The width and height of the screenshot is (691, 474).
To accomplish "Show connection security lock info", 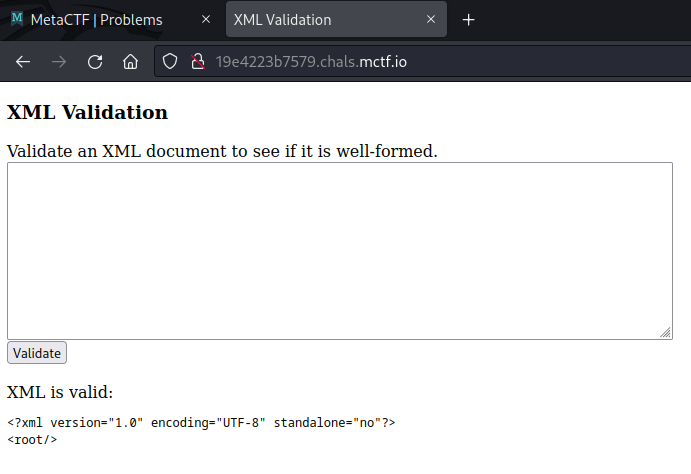I will tap(197, 62).
